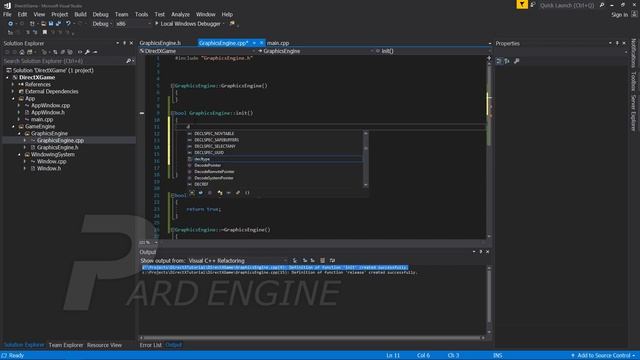Open the DirectXGame scope dropdown above the editor
The height and width of the screenshot is (360, 640).
click(198, 51)
